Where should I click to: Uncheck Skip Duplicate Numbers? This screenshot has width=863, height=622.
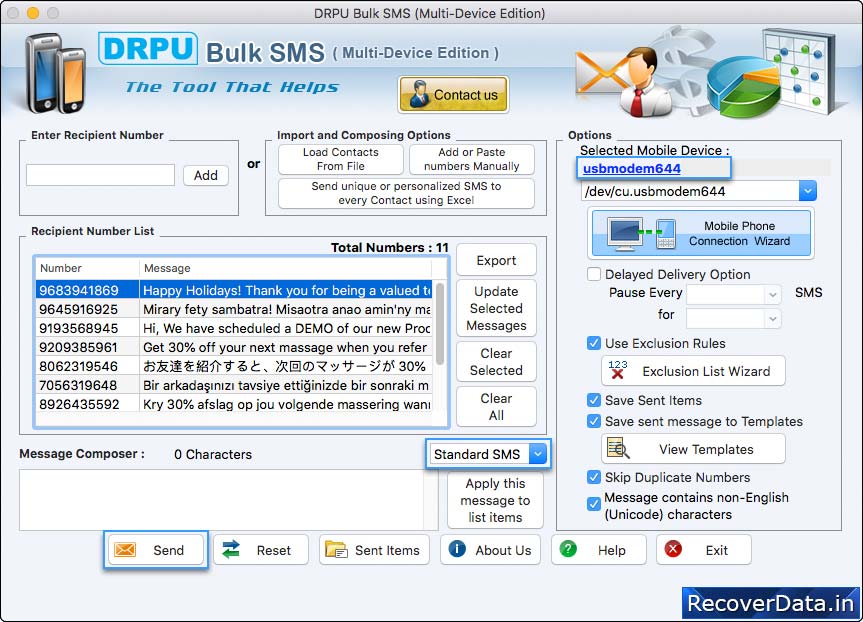coord(593,477)
